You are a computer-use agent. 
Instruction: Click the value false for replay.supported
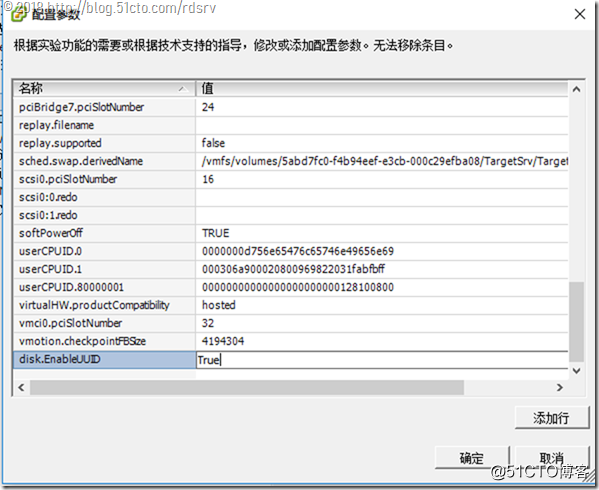(213, 143)
